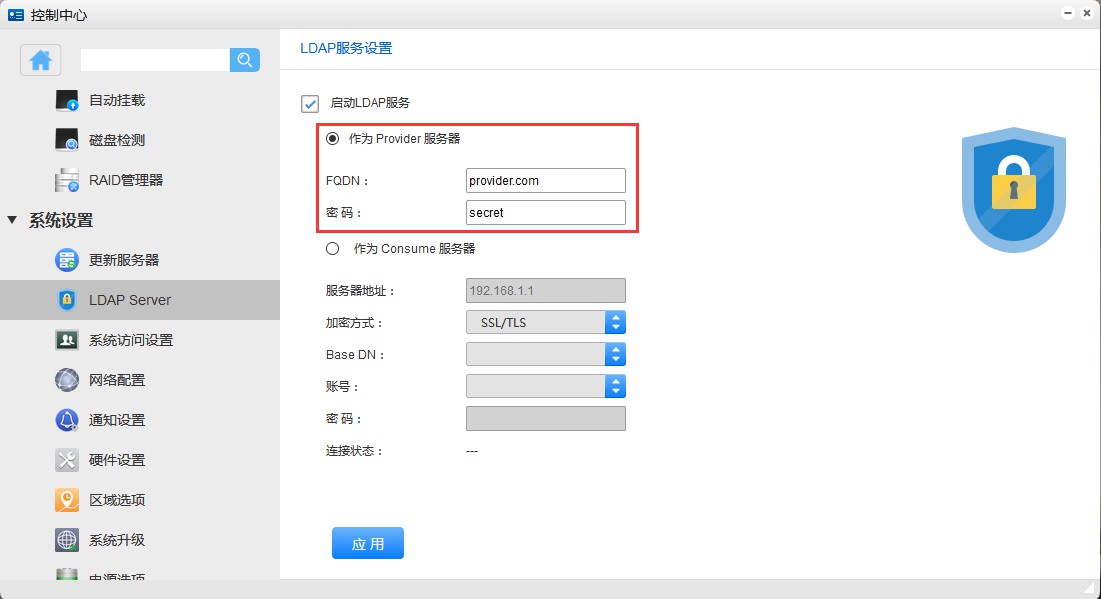Click the 应用 apply button

[x=368, y=543]
